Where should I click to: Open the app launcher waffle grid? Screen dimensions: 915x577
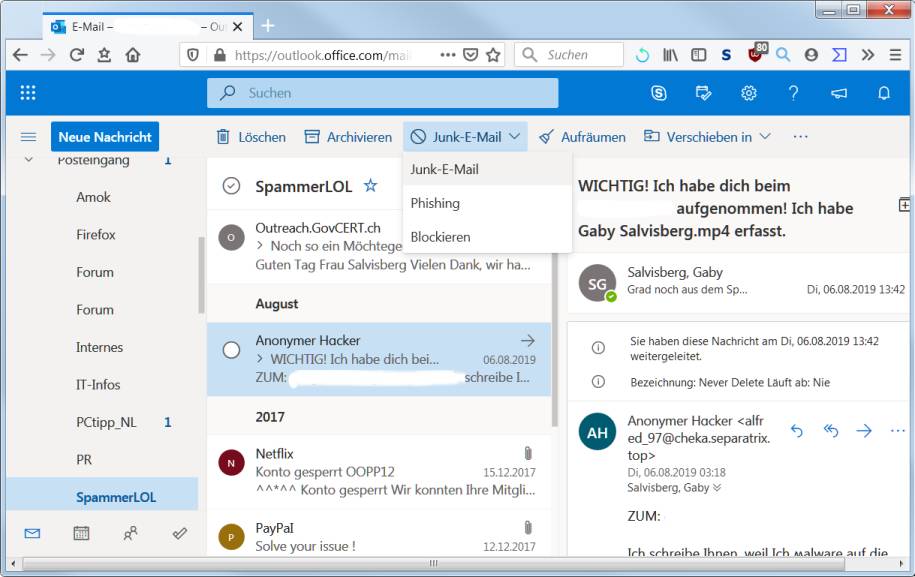point(28,93)
